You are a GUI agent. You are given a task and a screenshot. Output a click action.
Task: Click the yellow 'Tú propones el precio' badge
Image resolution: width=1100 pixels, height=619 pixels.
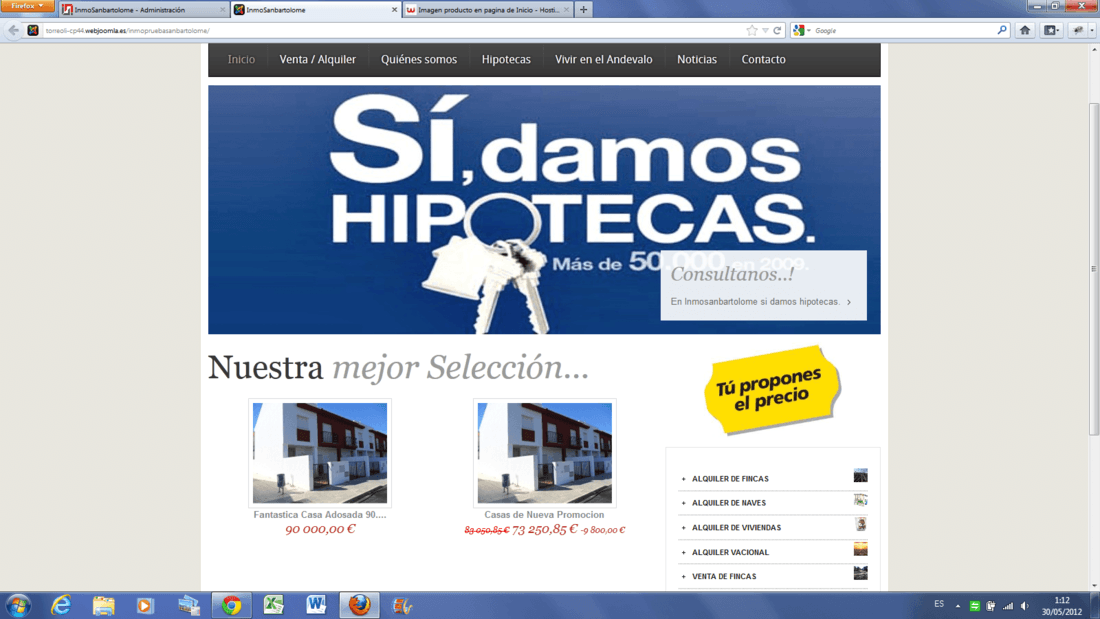772,390
